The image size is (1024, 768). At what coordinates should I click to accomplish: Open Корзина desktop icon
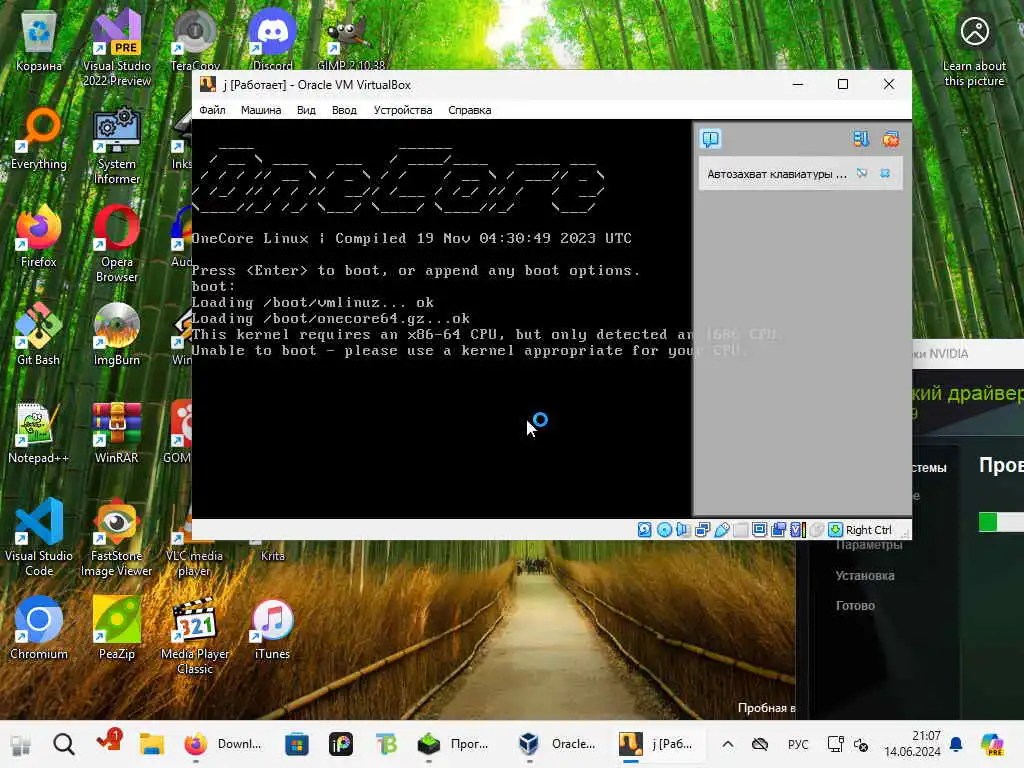click(39, 40)
